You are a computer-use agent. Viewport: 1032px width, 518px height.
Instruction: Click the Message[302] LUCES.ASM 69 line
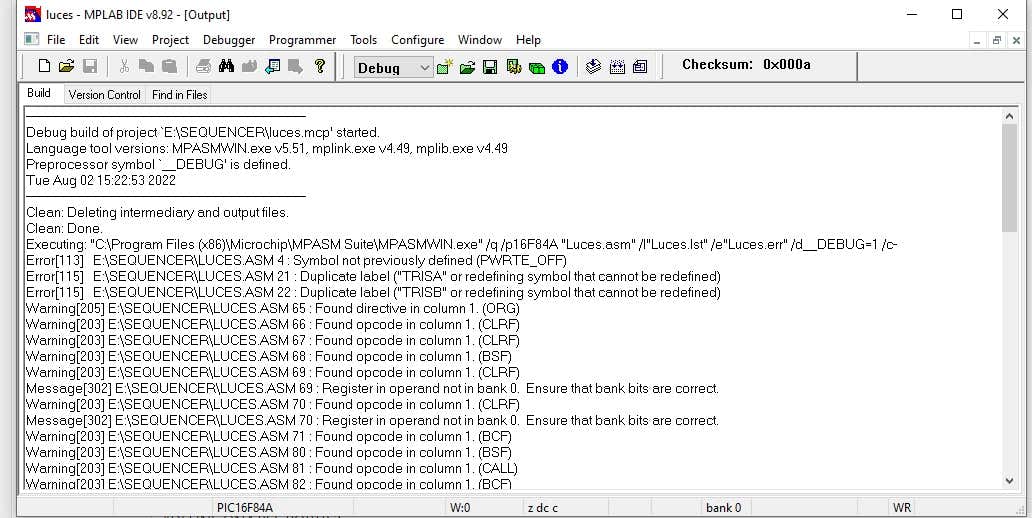(x=372, y=388)
